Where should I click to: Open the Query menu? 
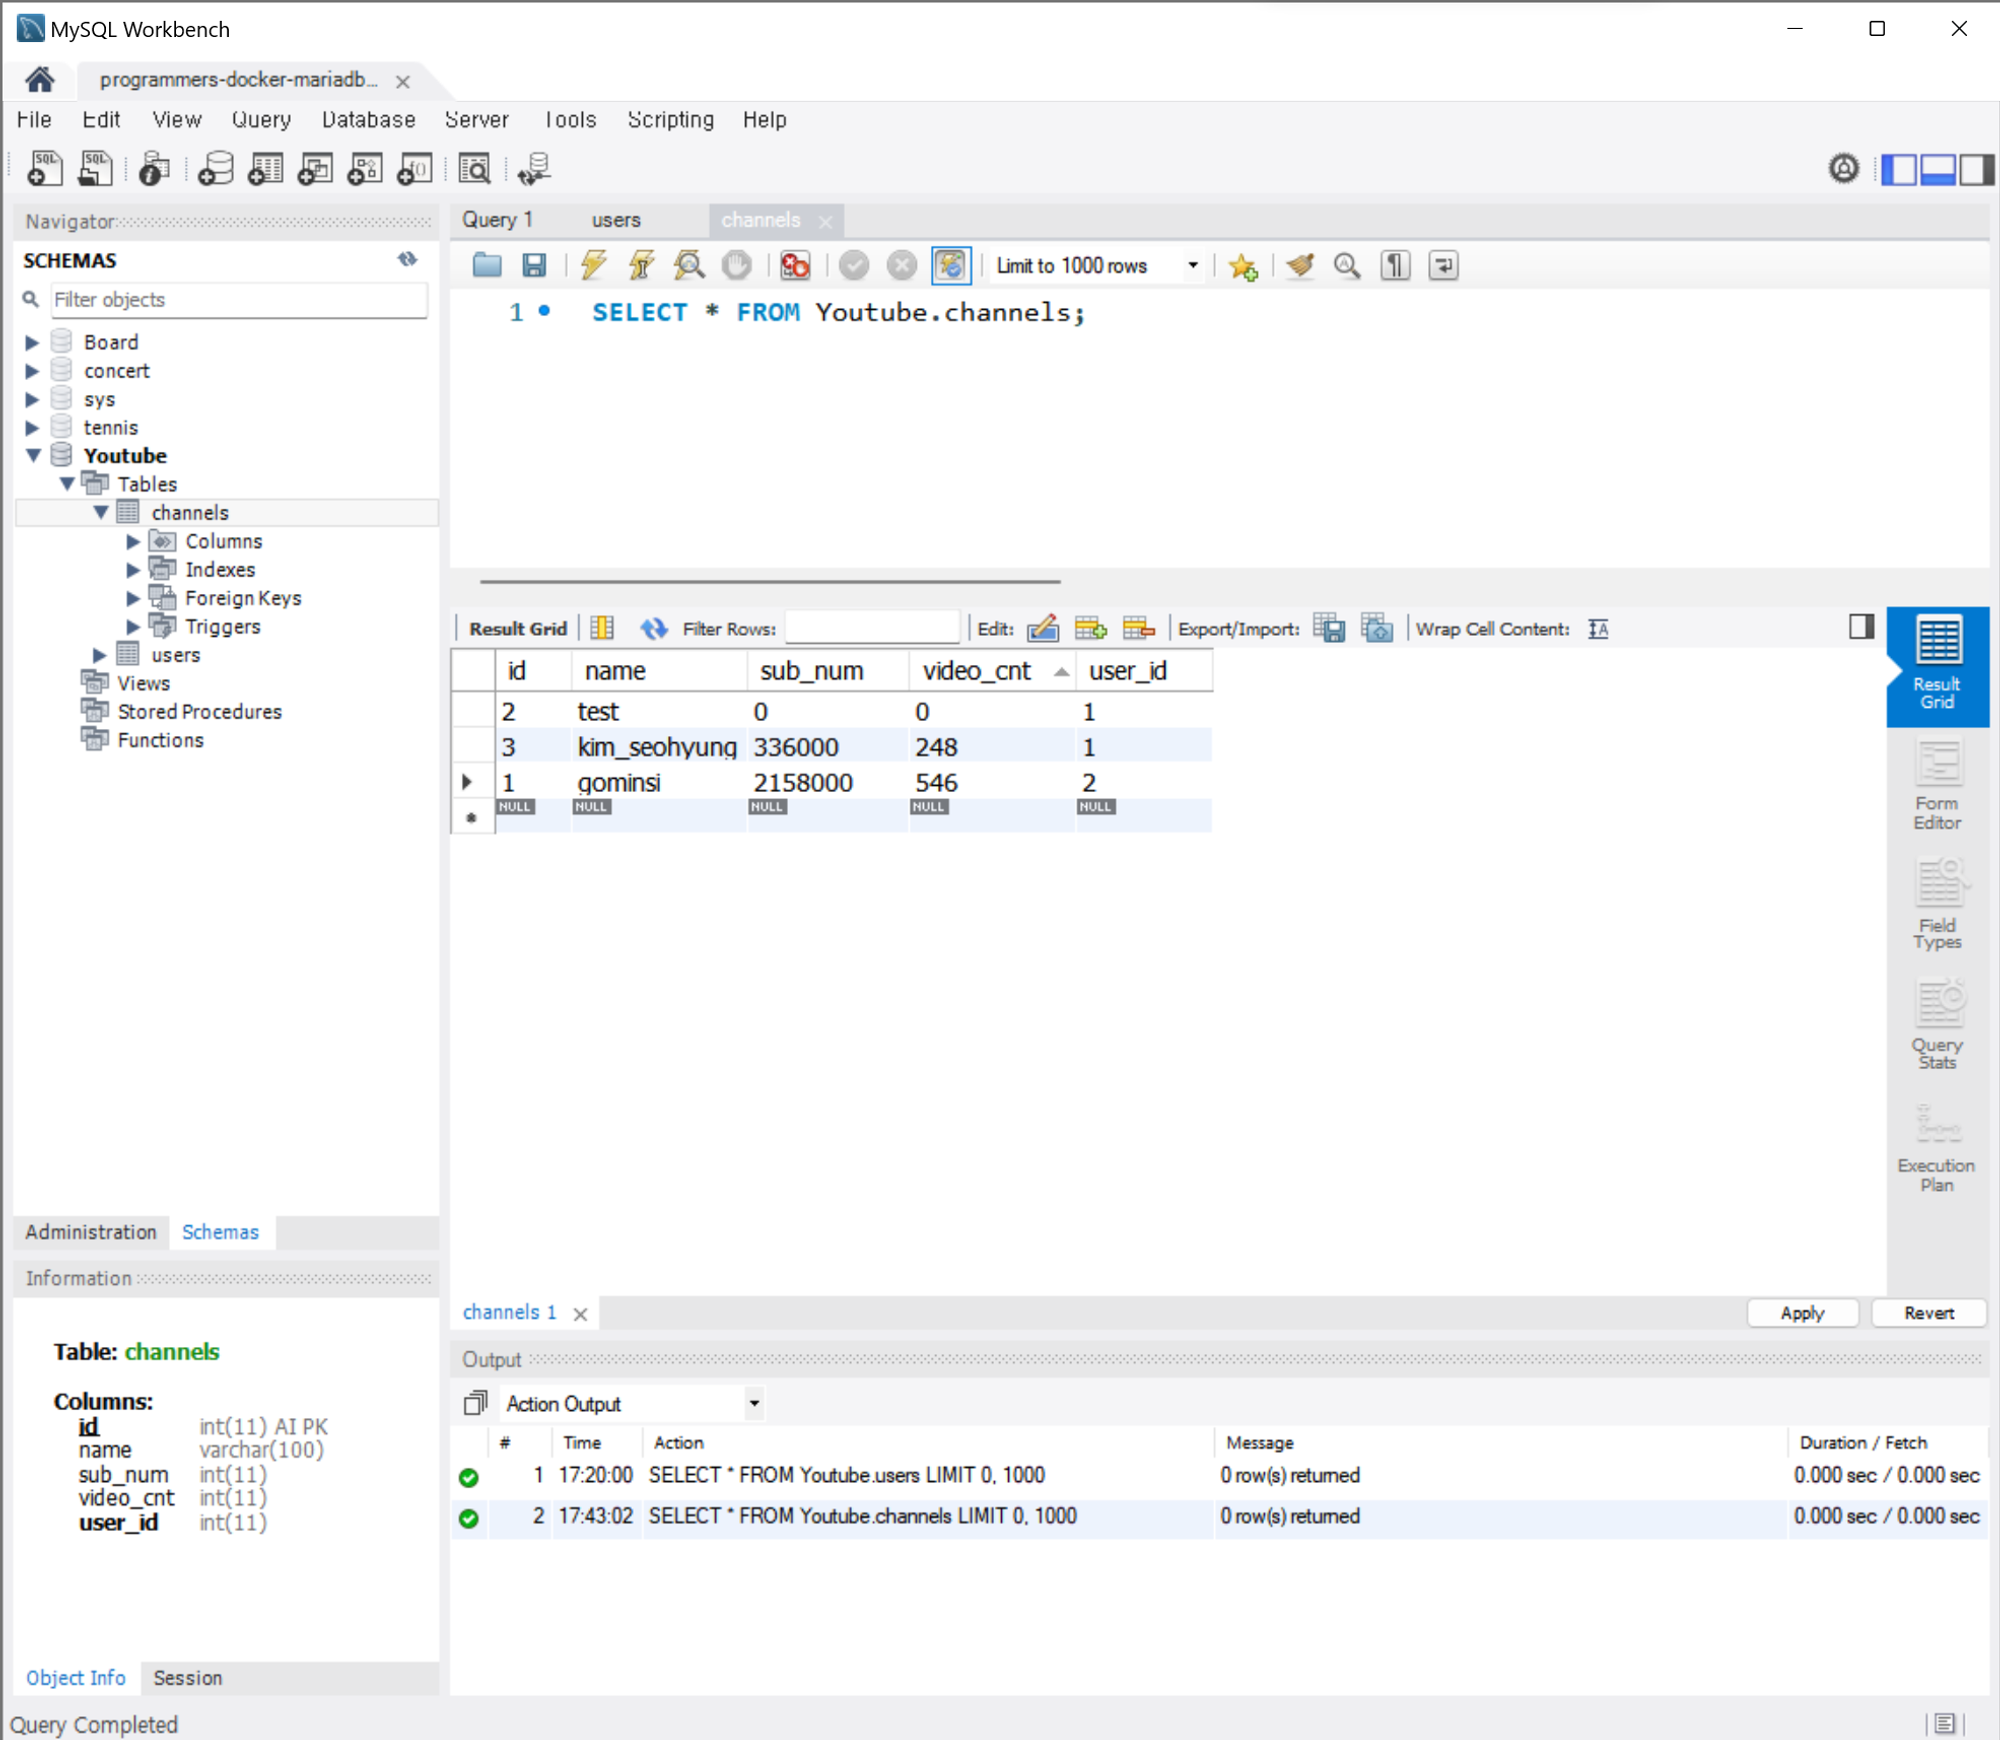pyautogui.click(x=261, y=120)
